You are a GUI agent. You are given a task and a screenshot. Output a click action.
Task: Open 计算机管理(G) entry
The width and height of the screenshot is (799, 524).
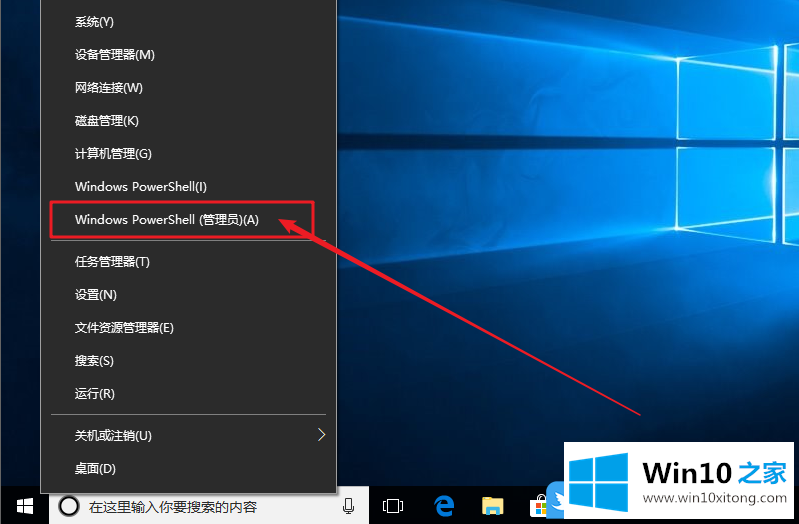click(x=189, y=153)
